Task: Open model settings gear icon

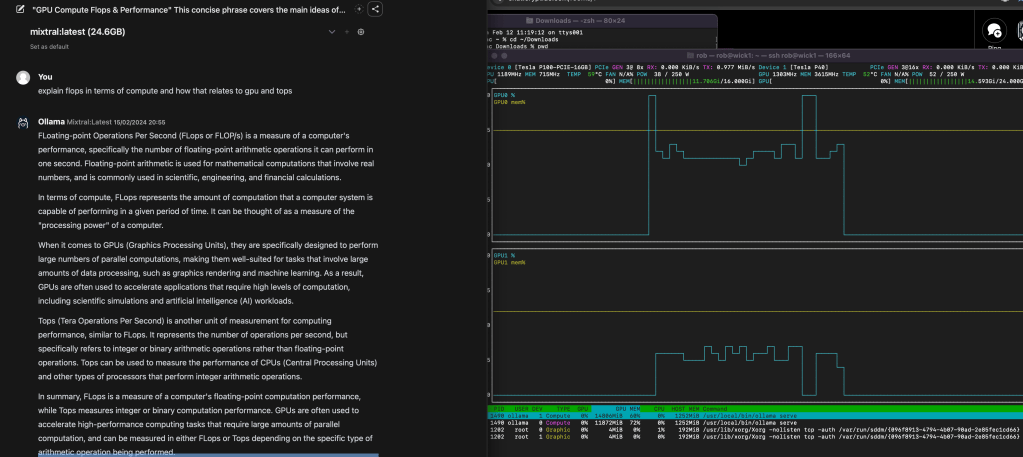Action: coord(361,32)
